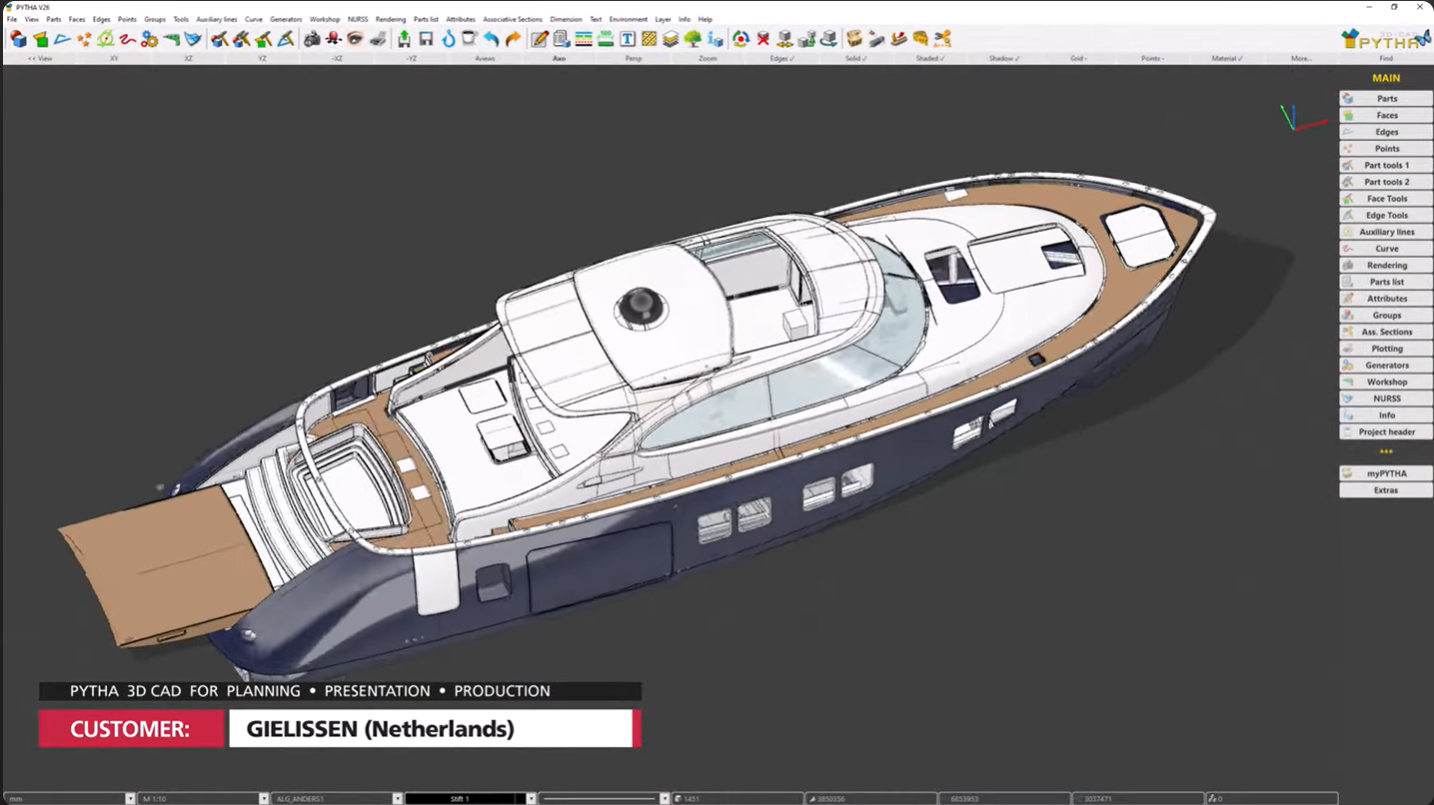Click the floppy disk save icon
The height and width of the screenshot is (805, 1434).
click(x=426, y=39)
